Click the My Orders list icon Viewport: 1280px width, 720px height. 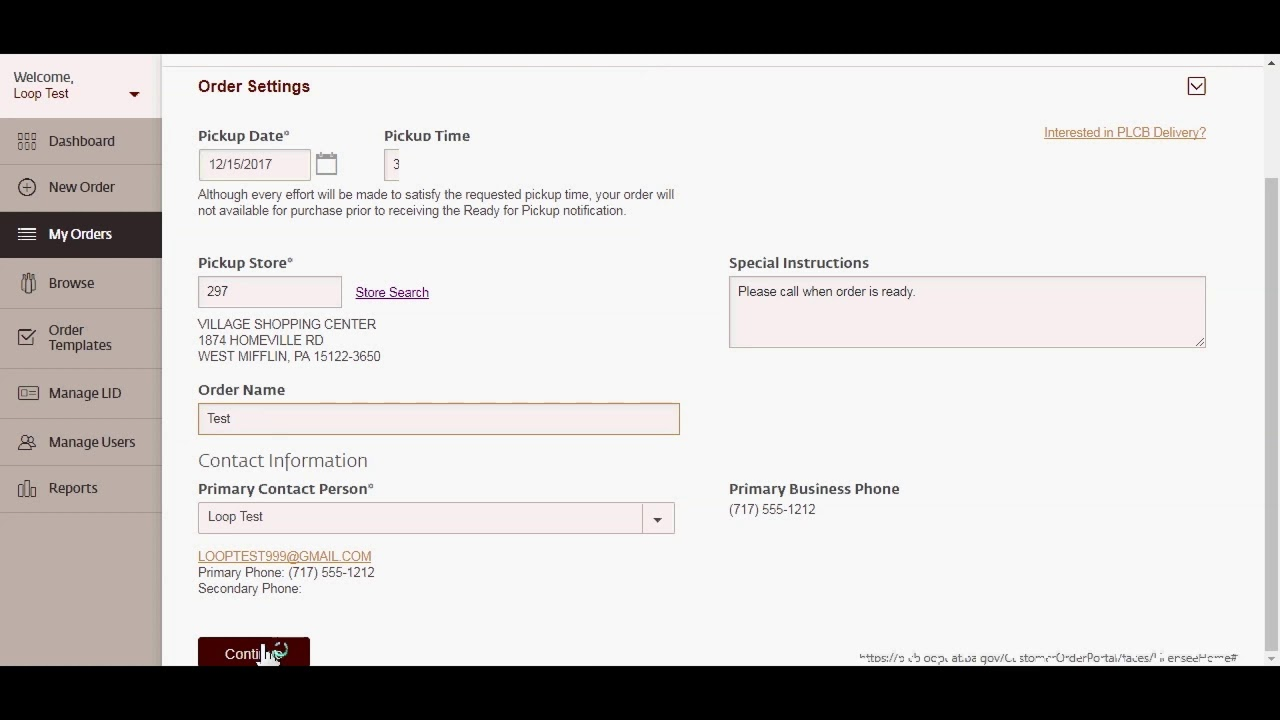(x=27, y=233)
